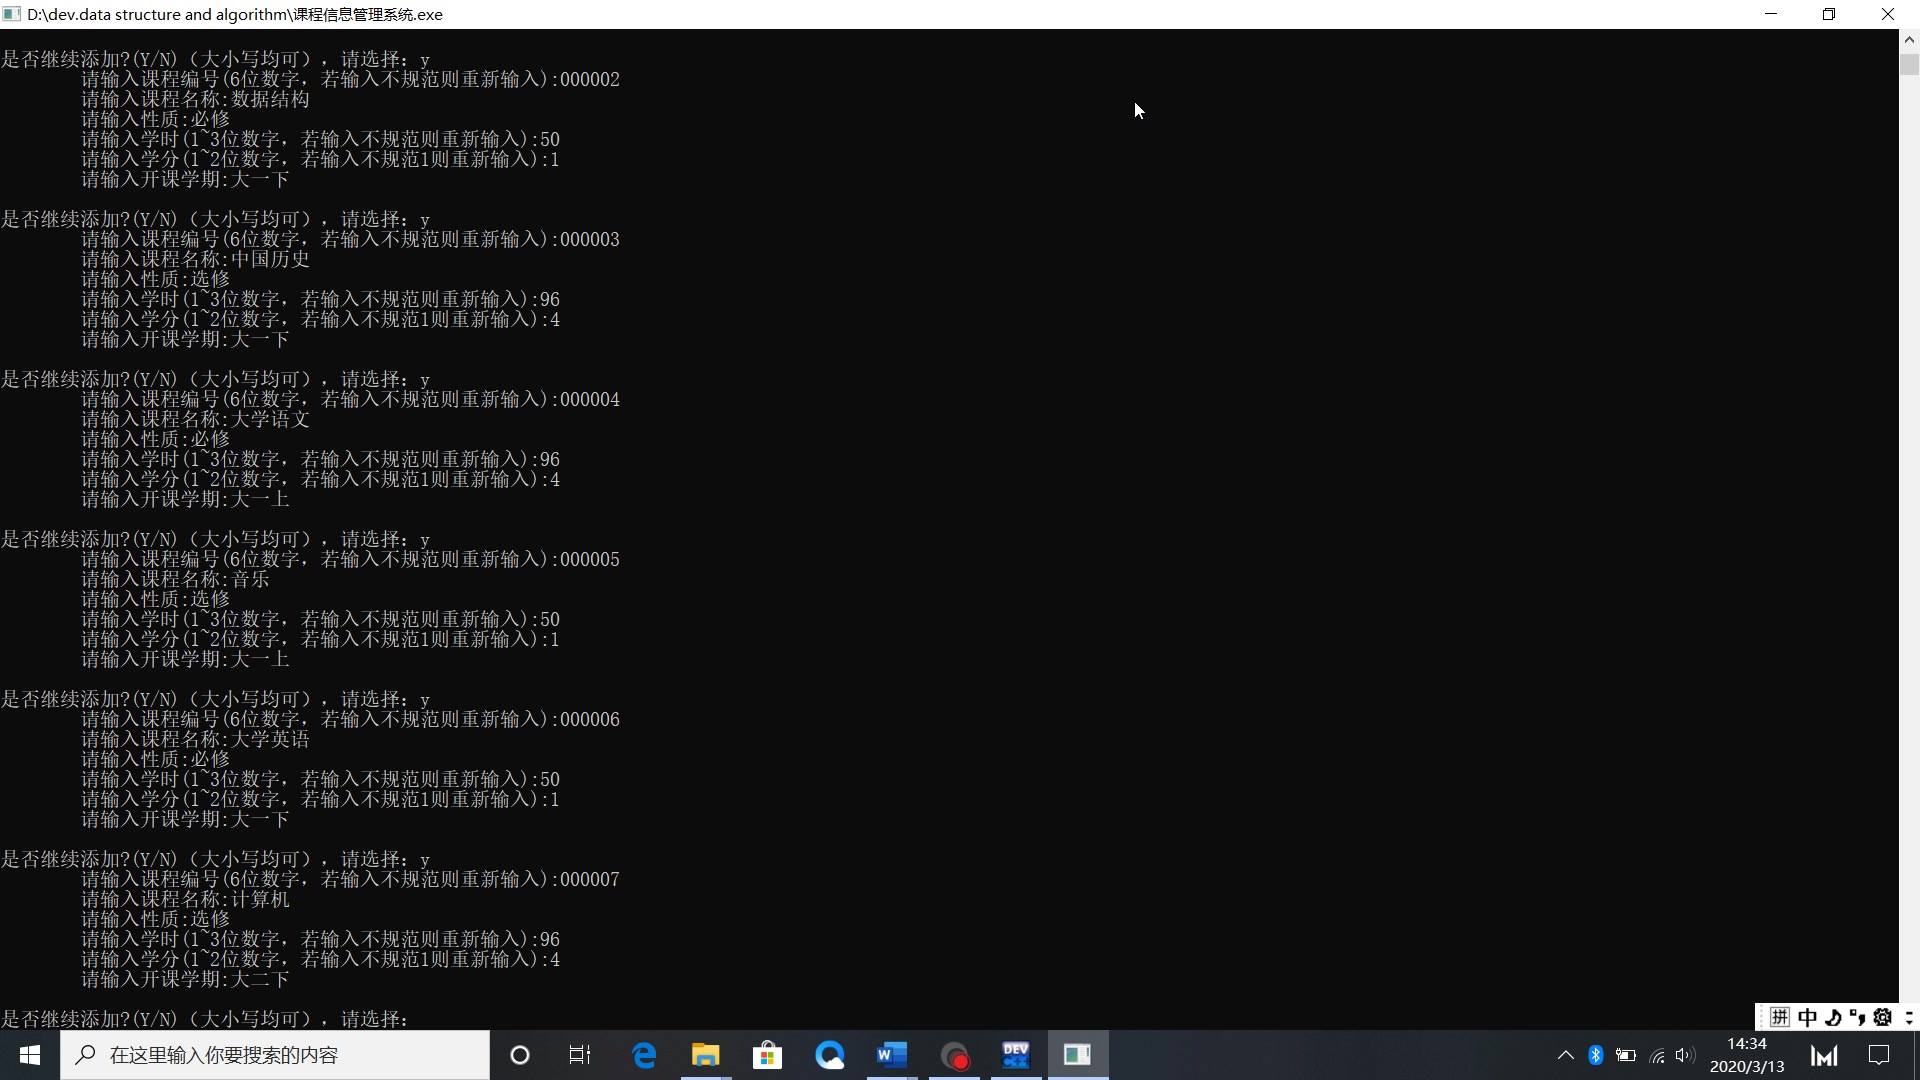The height and width of the screenshot is (1080, 1920).
Task: Open the Windows Start menu
Action: click(30, 1055)
